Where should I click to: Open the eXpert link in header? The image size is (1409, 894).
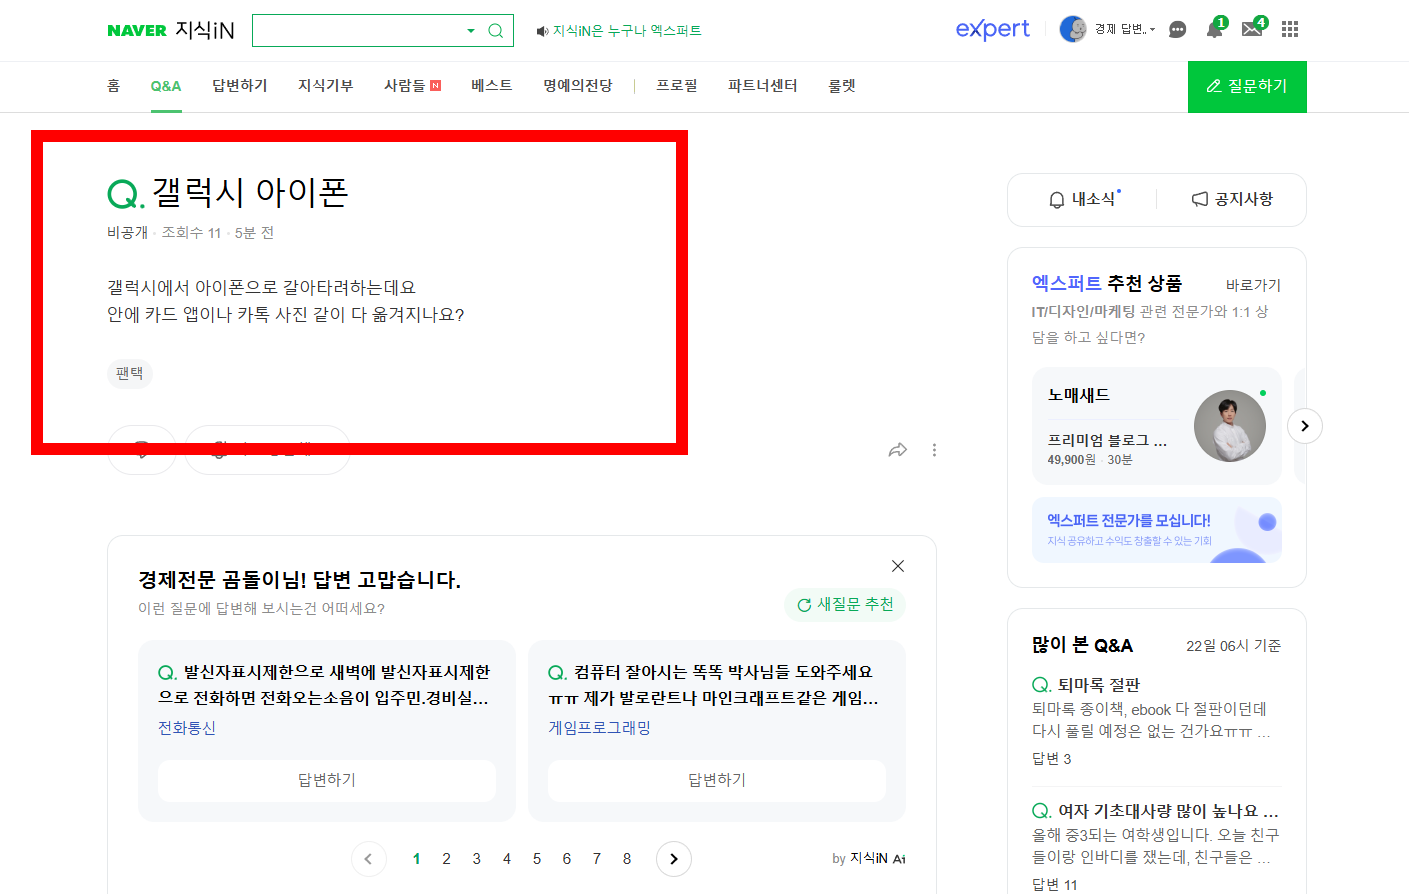[992, 29]
